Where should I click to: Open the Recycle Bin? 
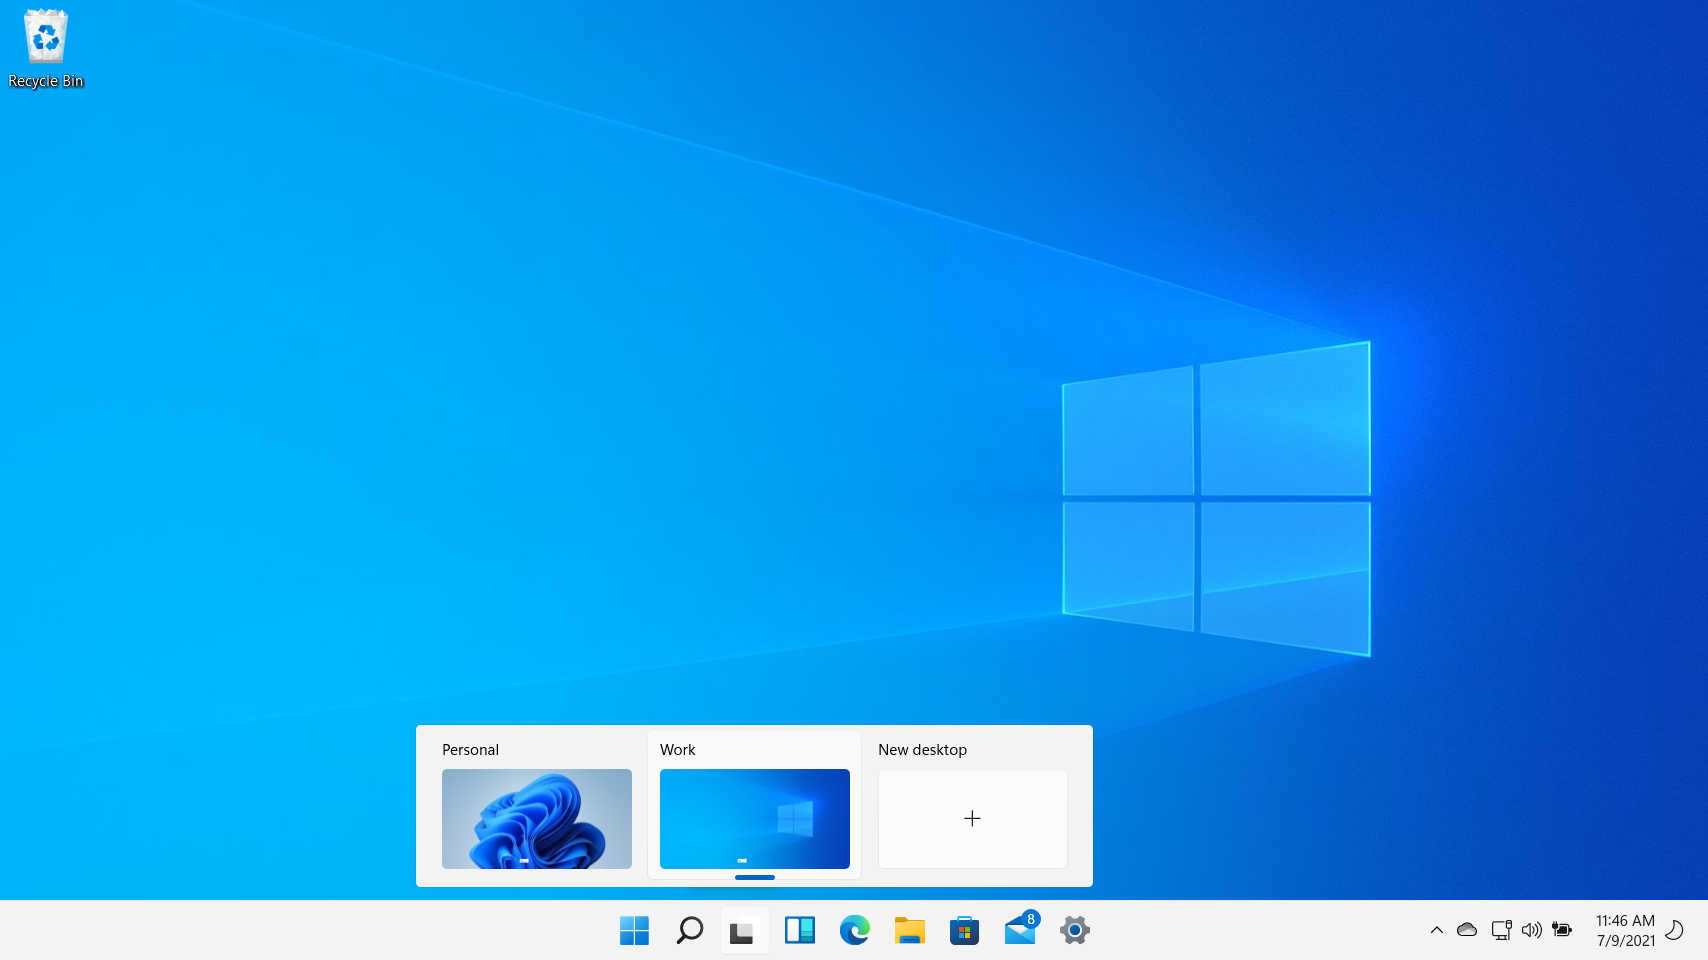tap(45, 40)
